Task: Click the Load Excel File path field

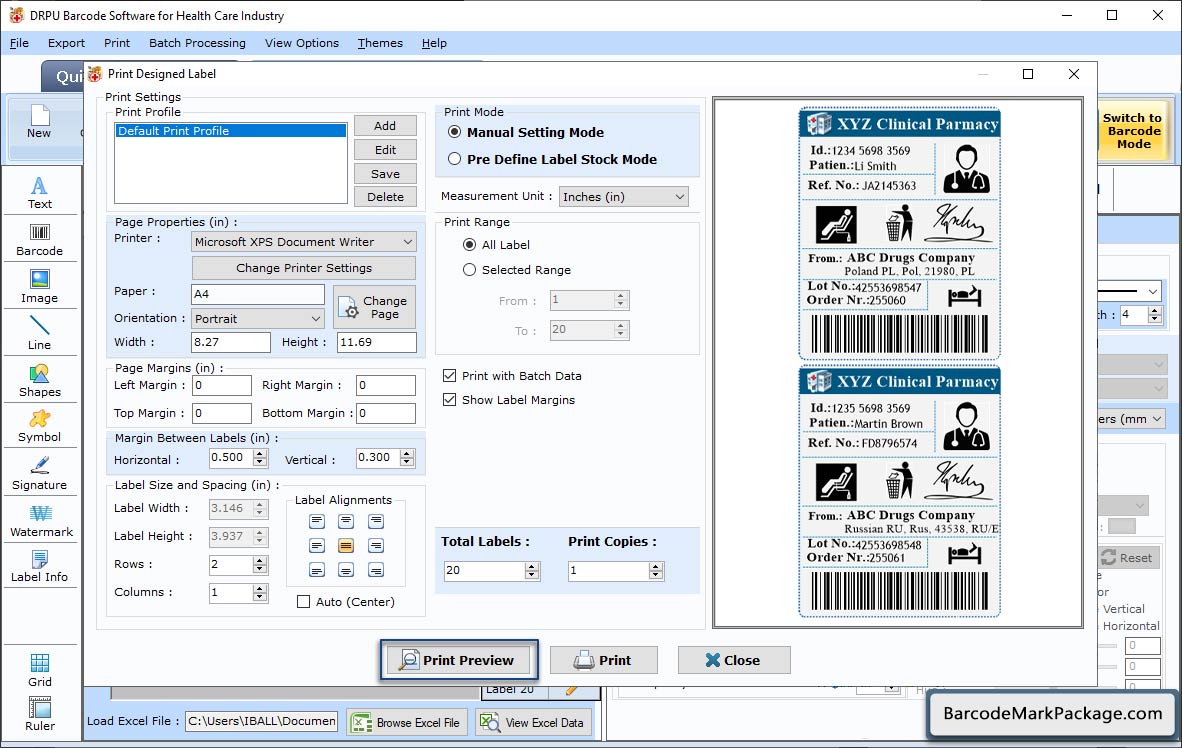Action: pyautogui.click(x=262, y=721)
